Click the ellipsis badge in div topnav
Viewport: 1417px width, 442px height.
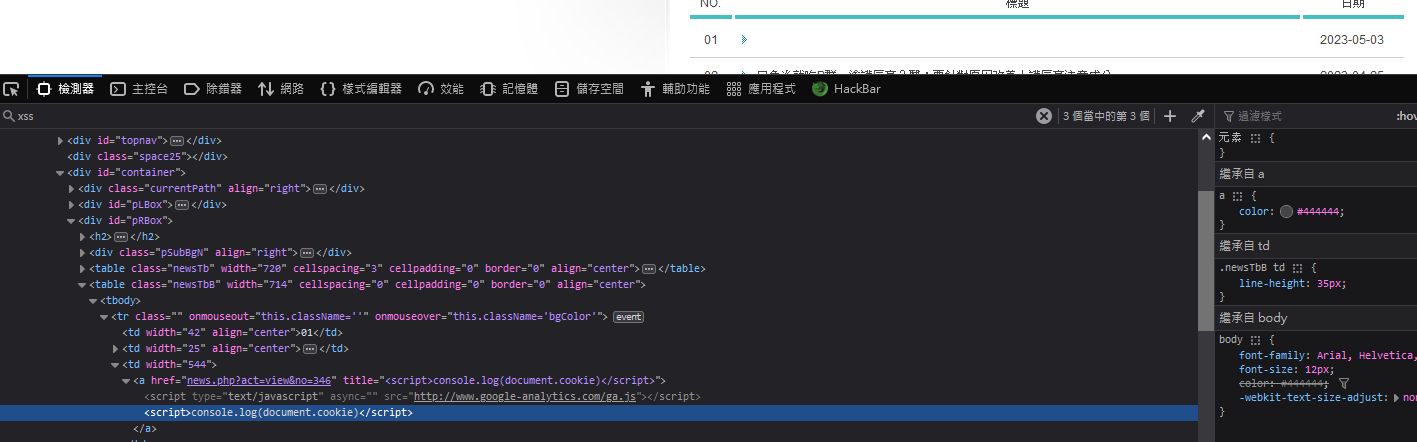click(x=177, y=141)
